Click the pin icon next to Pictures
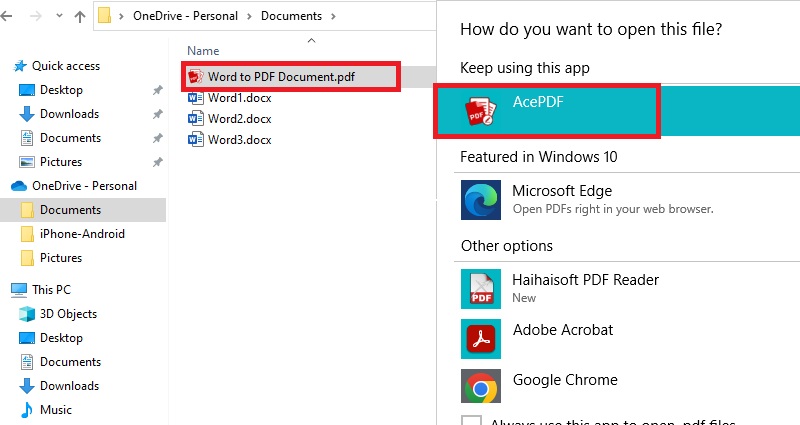This screenshot has width=800, height=425. click(158, 162)
